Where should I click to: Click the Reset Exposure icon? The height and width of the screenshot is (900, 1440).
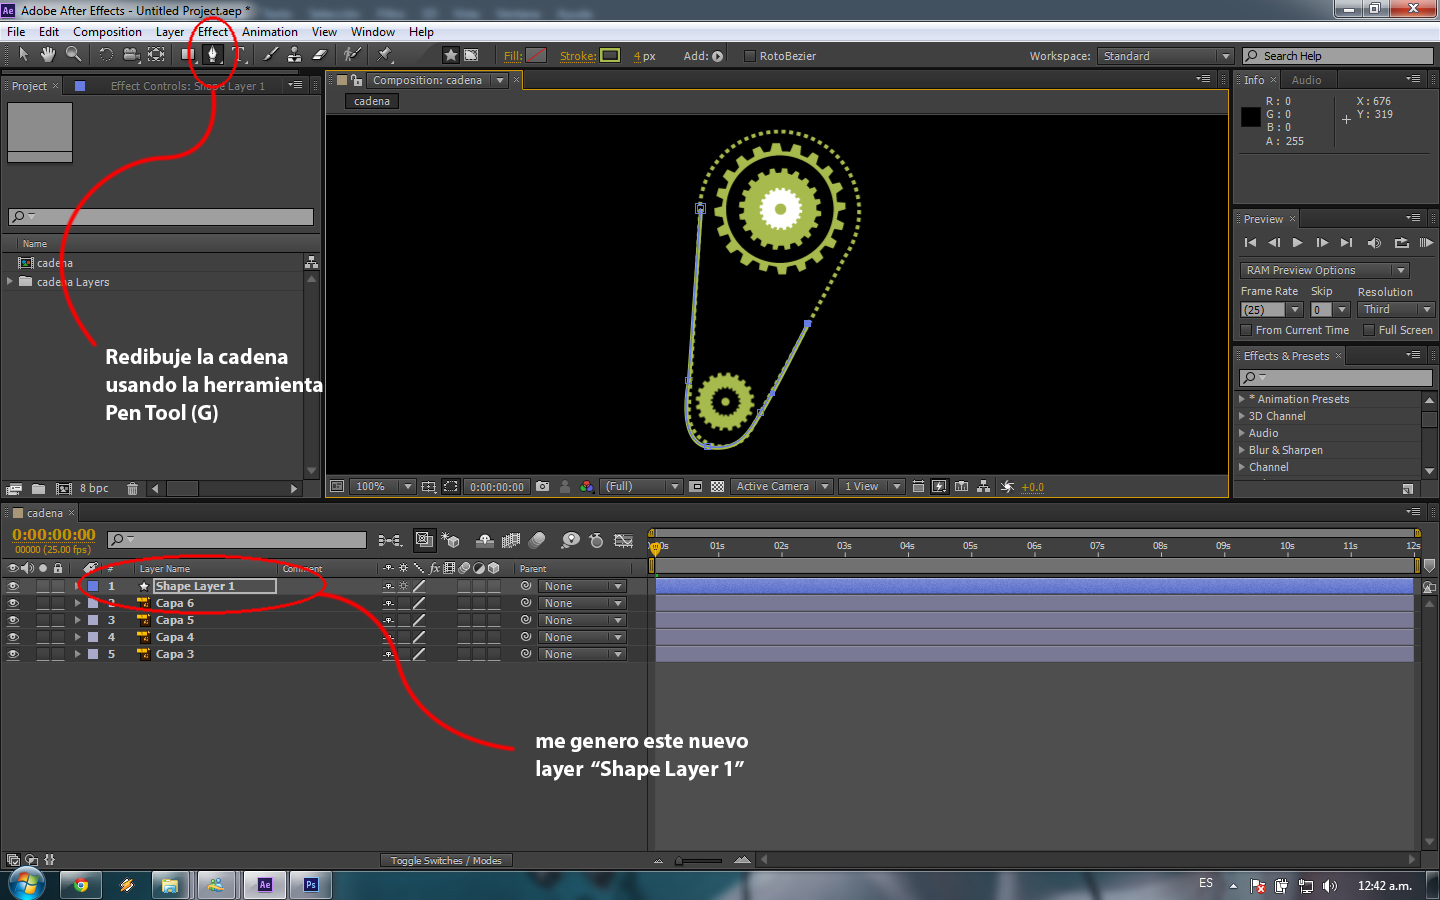point(1008,487)
